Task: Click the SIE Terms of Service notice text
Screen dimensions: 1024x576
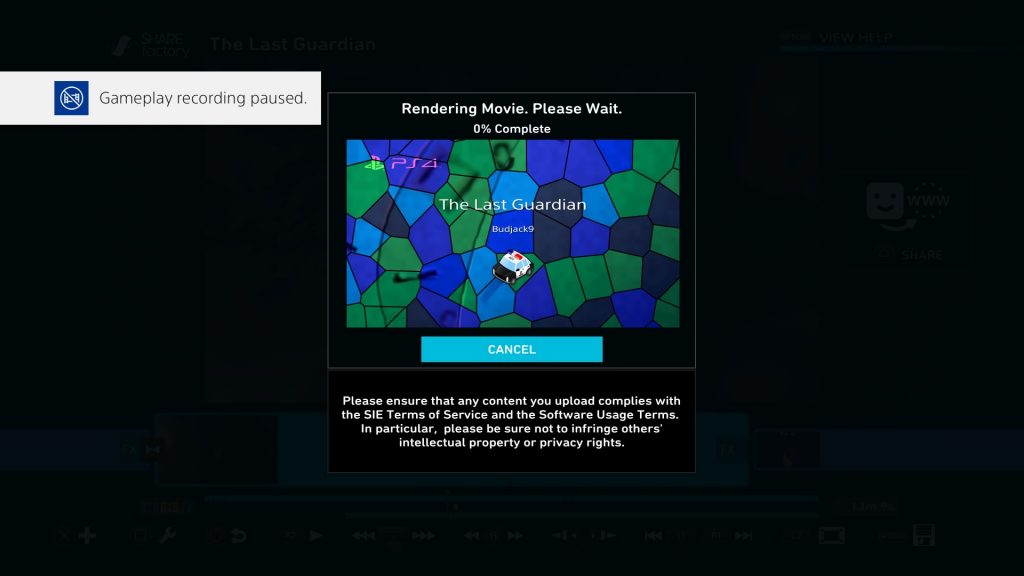Action: click(511, 421)
